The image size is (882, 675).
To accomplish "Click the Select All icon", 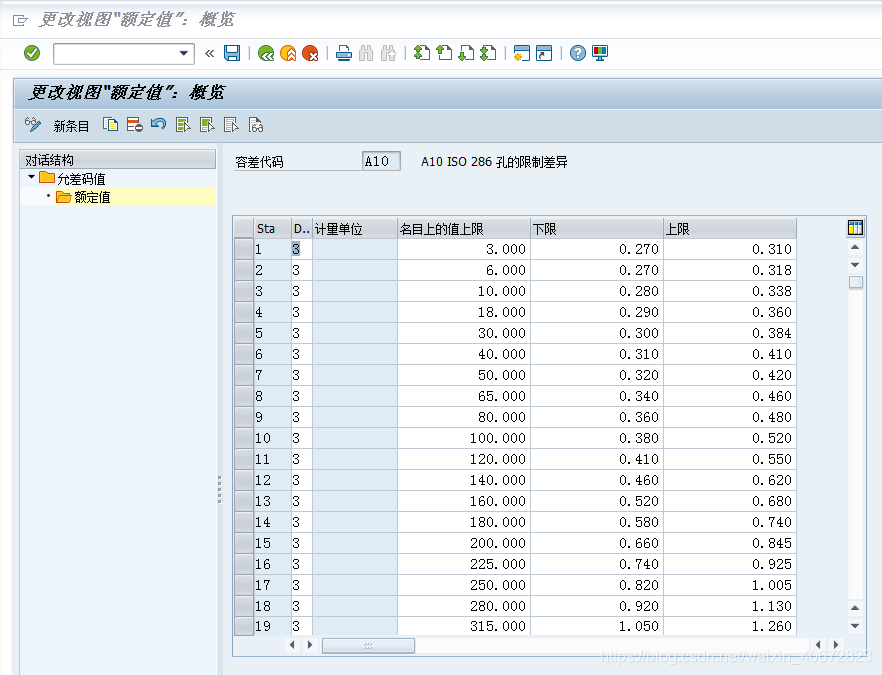I will click(183, 125).
